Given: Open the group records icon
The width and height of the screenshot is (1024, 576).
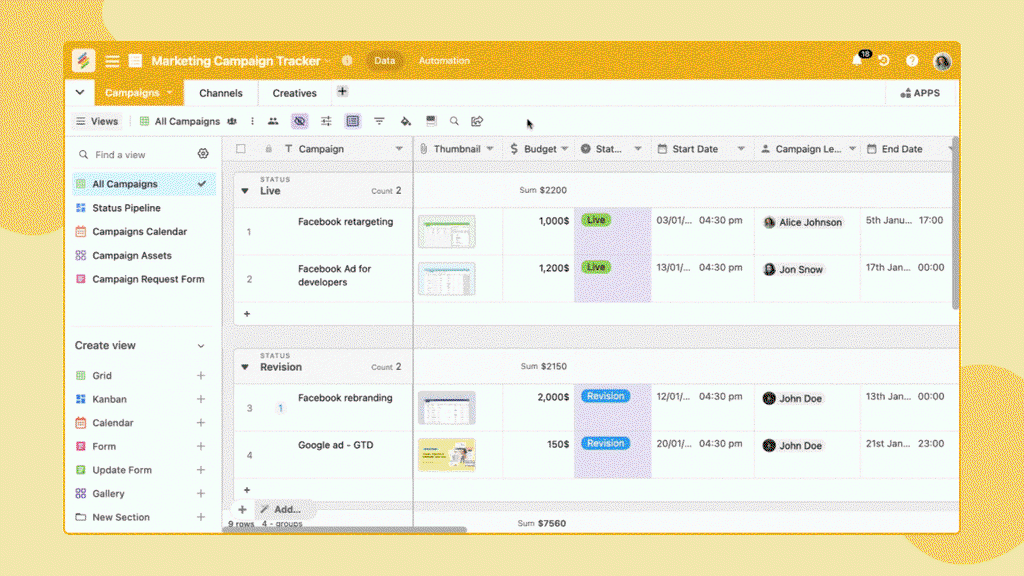Looking at the screenshot, I should [353, 121].
